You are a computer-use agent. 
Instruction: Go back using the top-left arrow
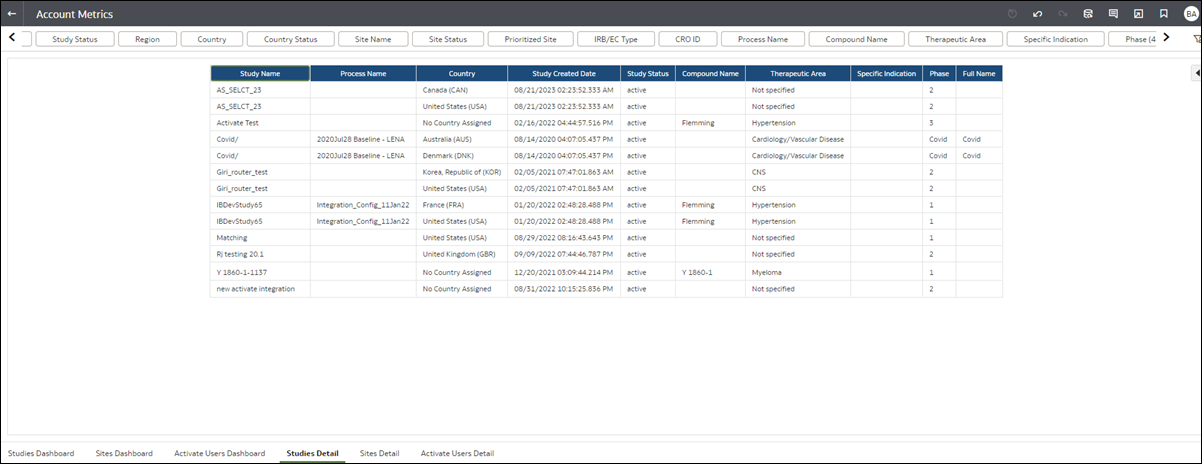coord(12,14)
